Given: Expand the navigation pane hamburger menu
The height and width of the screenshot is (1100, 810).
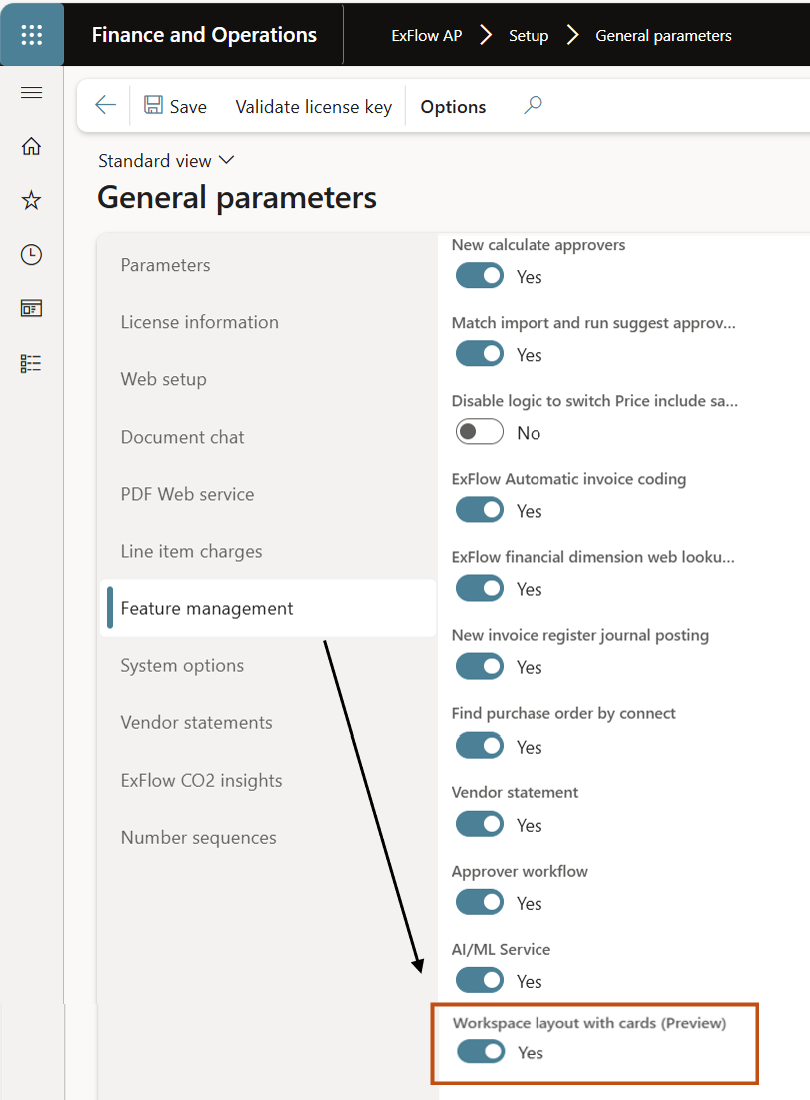Looking at the screenshot, I should [31, 93].
